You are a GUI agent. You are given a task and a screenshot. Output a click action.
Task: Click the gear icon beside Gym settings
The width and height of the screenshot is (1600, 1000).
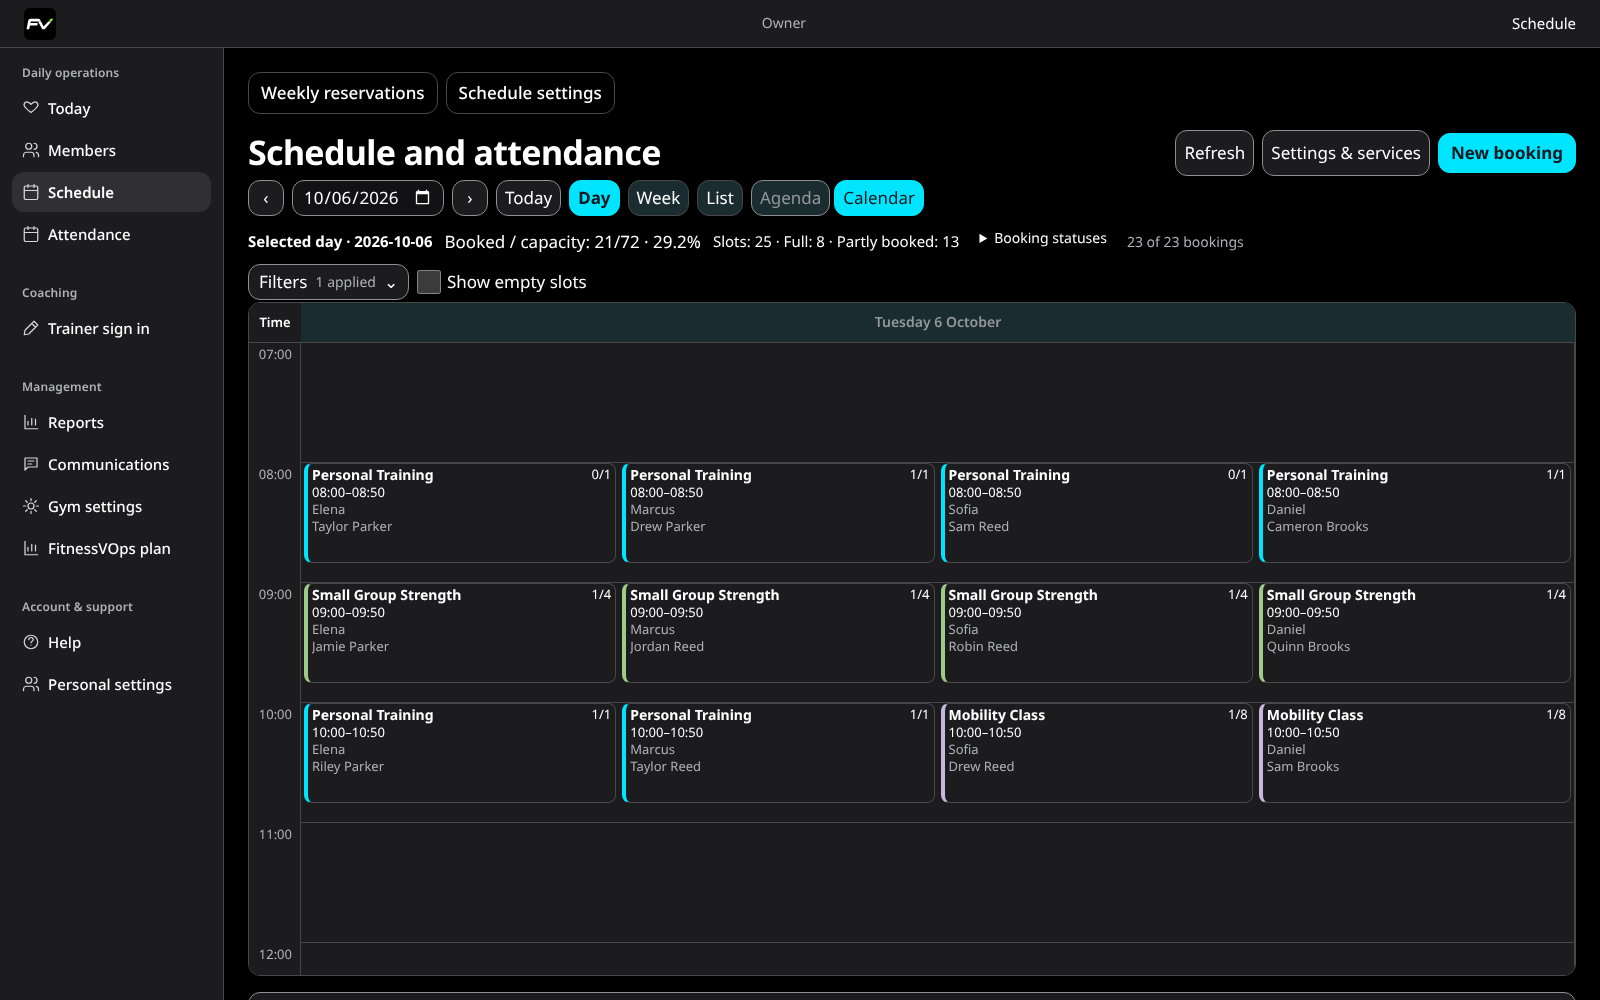point(31,506)
